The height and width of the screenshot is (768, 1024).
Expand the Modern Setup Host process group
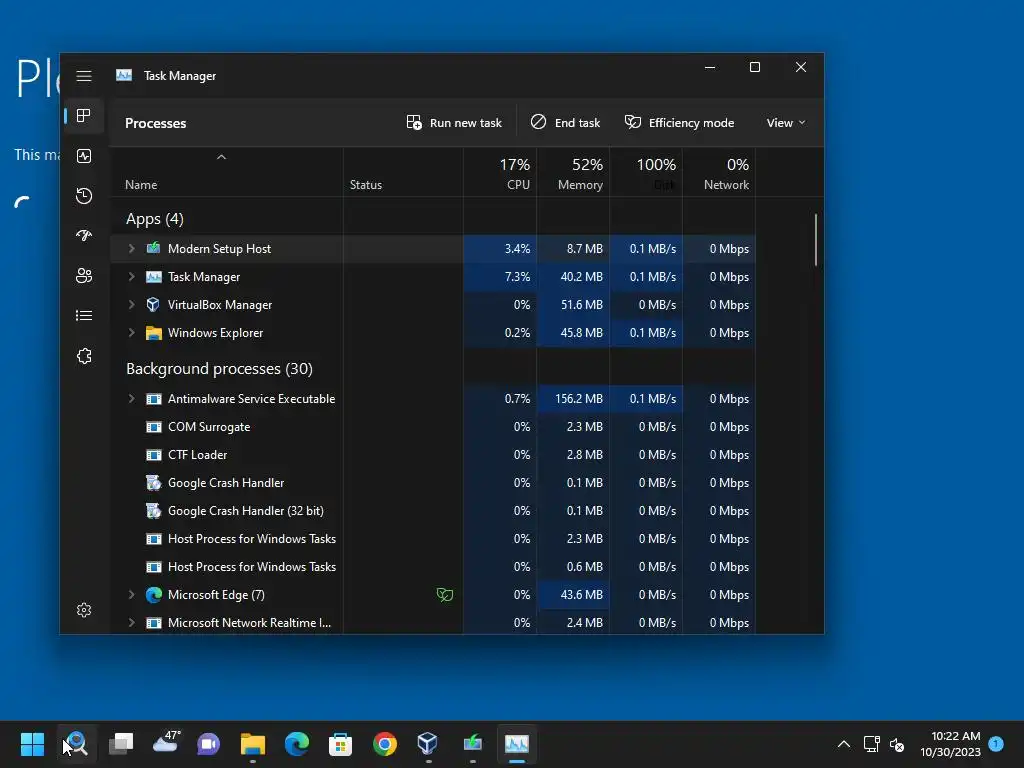point(131,248)
